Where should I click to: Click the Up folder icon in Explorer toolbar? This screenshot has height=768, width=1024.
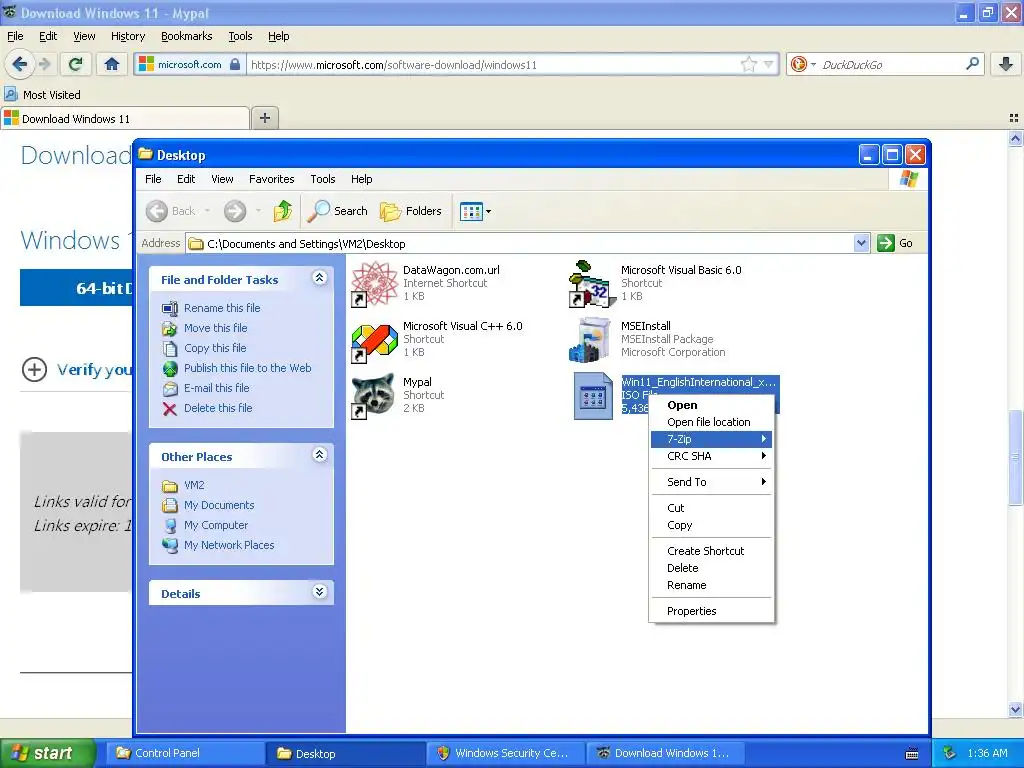[x=283, y=210]
